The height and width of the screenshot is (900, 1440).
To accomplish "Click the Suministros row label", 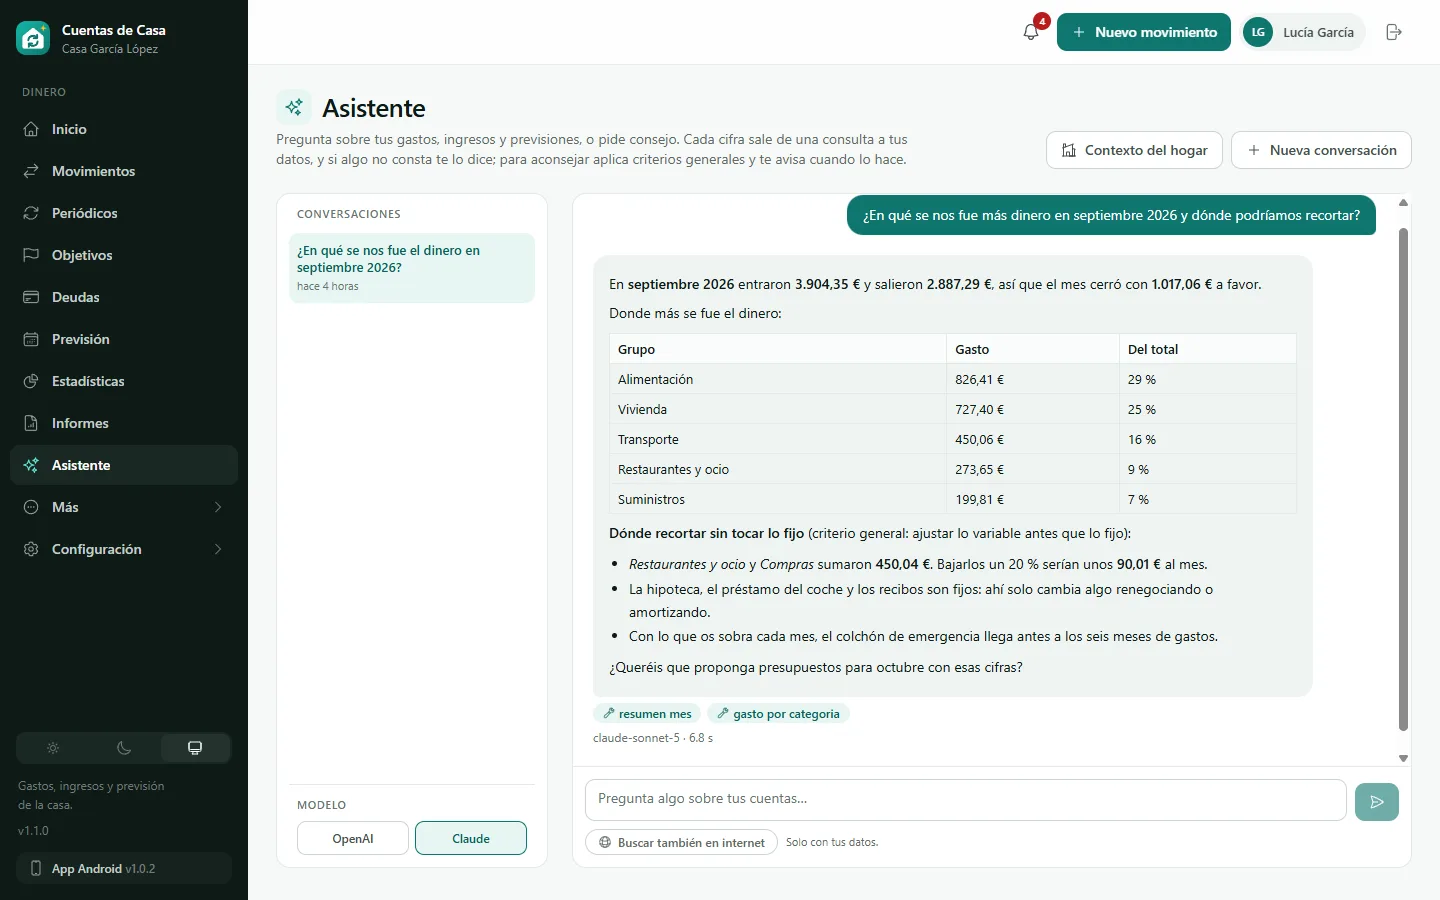I will coord(651,500).
